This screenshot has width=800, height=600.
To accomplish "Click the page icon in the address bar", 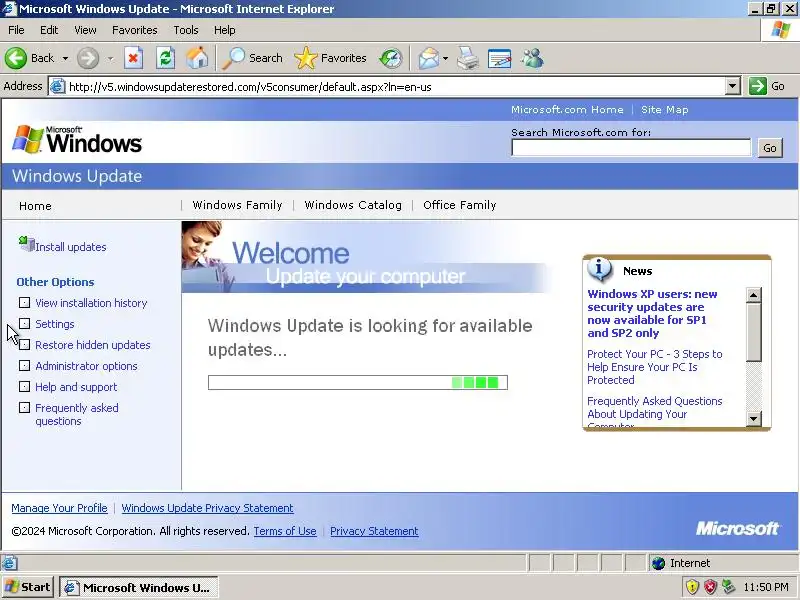I will [x=57, y=87].
